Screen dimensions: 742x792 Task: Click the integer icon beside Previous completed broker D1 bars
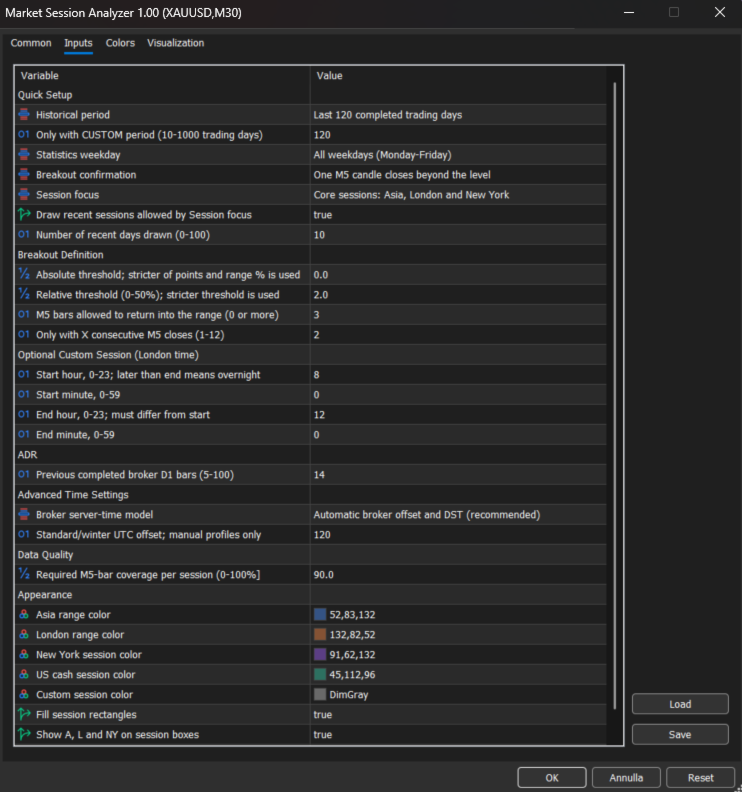24,475
